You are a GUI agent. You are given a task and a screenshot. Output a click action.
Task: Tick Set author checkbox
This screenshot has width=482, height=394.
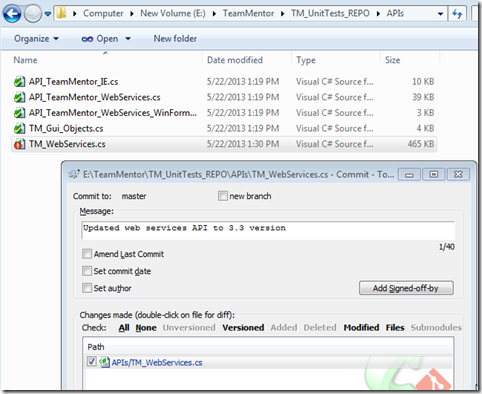pos(87,288)
